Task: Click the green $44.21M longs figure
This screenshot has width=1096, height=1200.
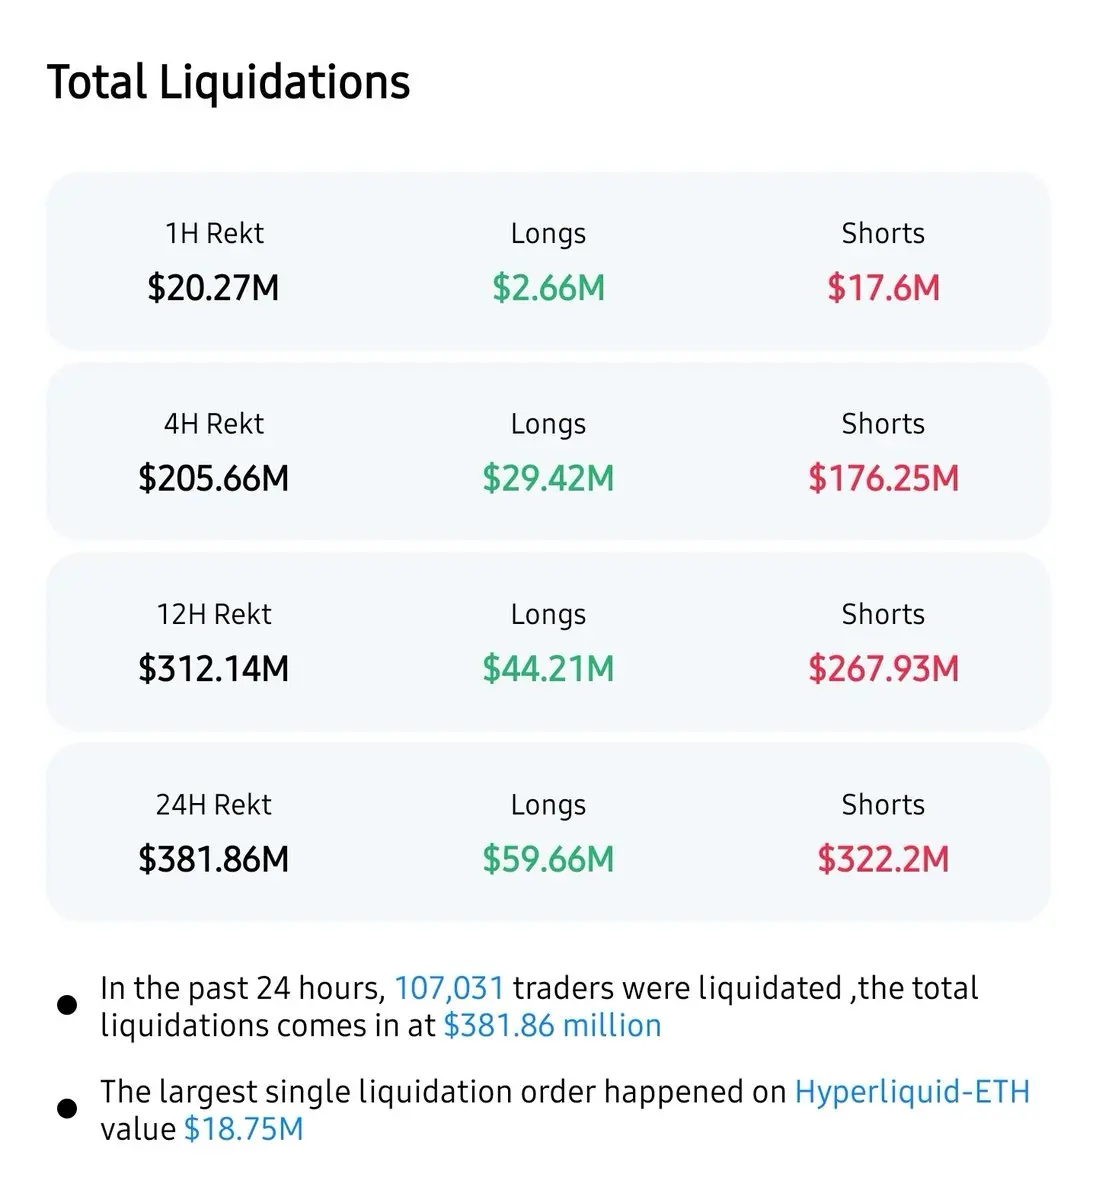Action: click(548, 668)
